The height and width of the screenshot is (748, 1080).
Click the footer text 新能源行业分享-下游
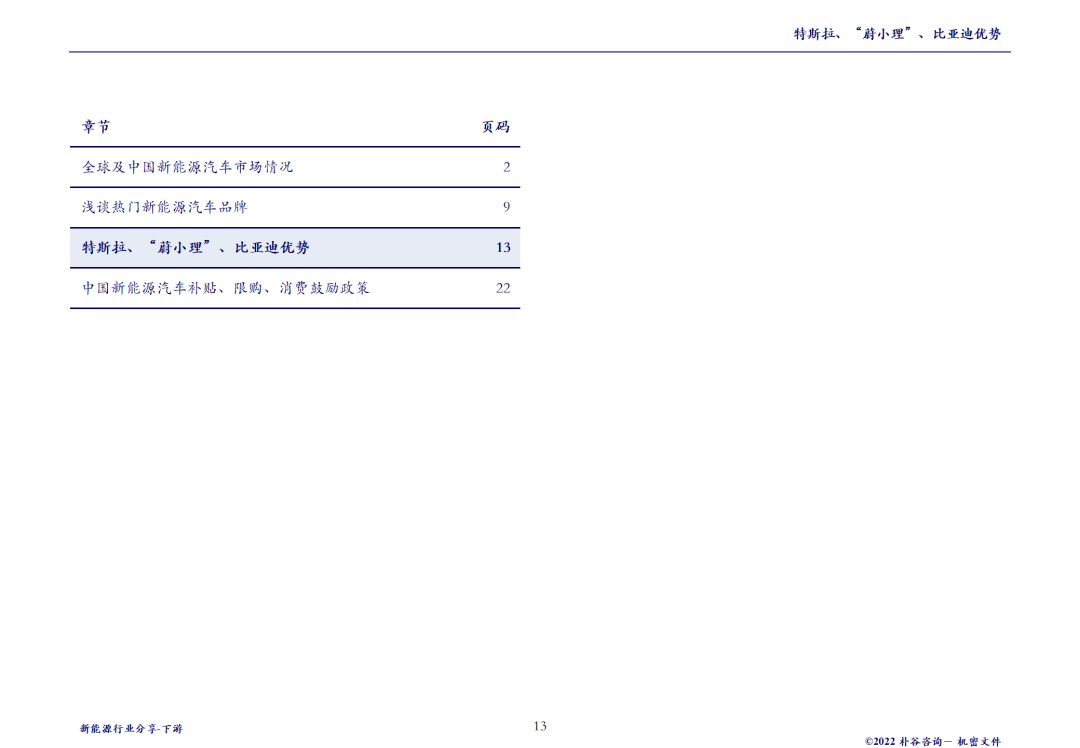132,729
